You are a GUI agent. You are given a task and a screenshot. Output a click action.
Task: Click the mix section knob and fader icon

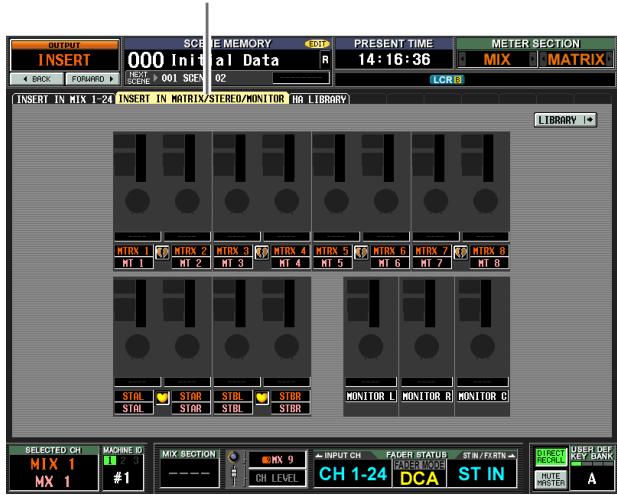click(x=234, y=468)
